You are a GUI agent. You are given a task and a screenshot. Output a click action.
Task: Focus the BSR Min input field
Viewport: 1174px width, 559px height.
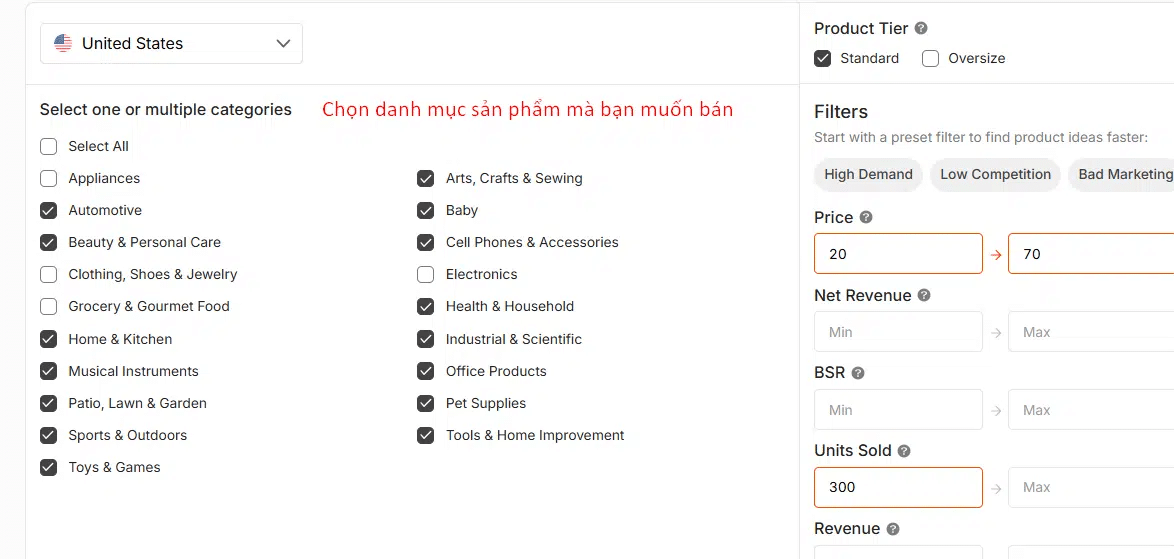tap(898, 410)
